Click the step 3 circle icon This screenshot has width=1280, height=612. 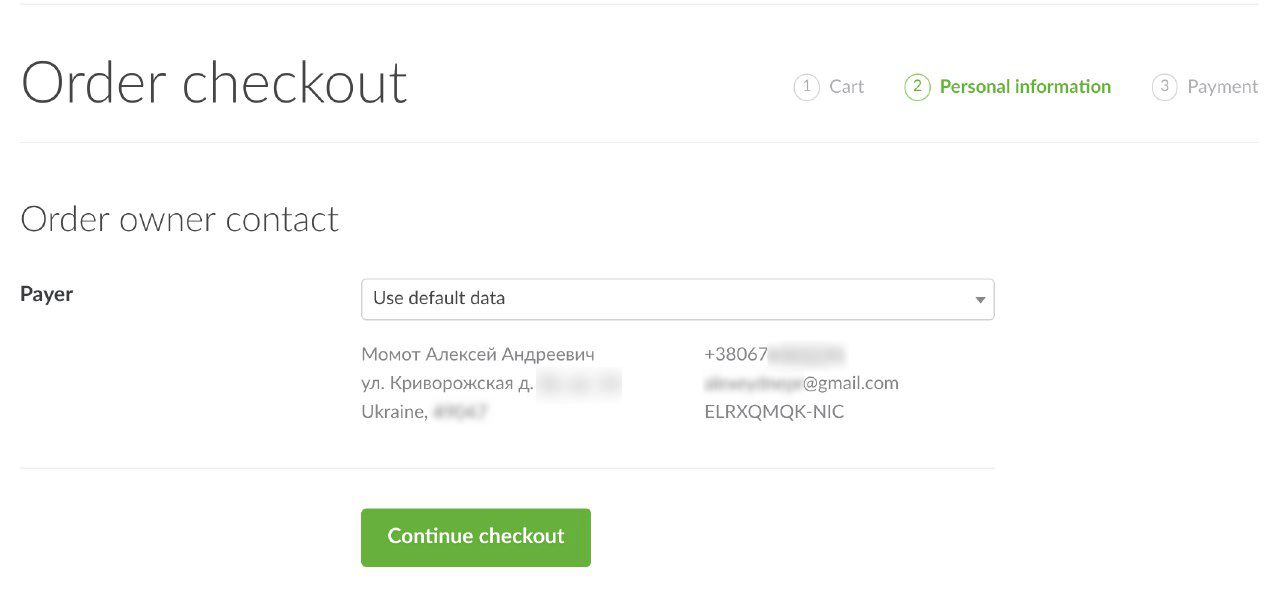(x=1164, y=87)
